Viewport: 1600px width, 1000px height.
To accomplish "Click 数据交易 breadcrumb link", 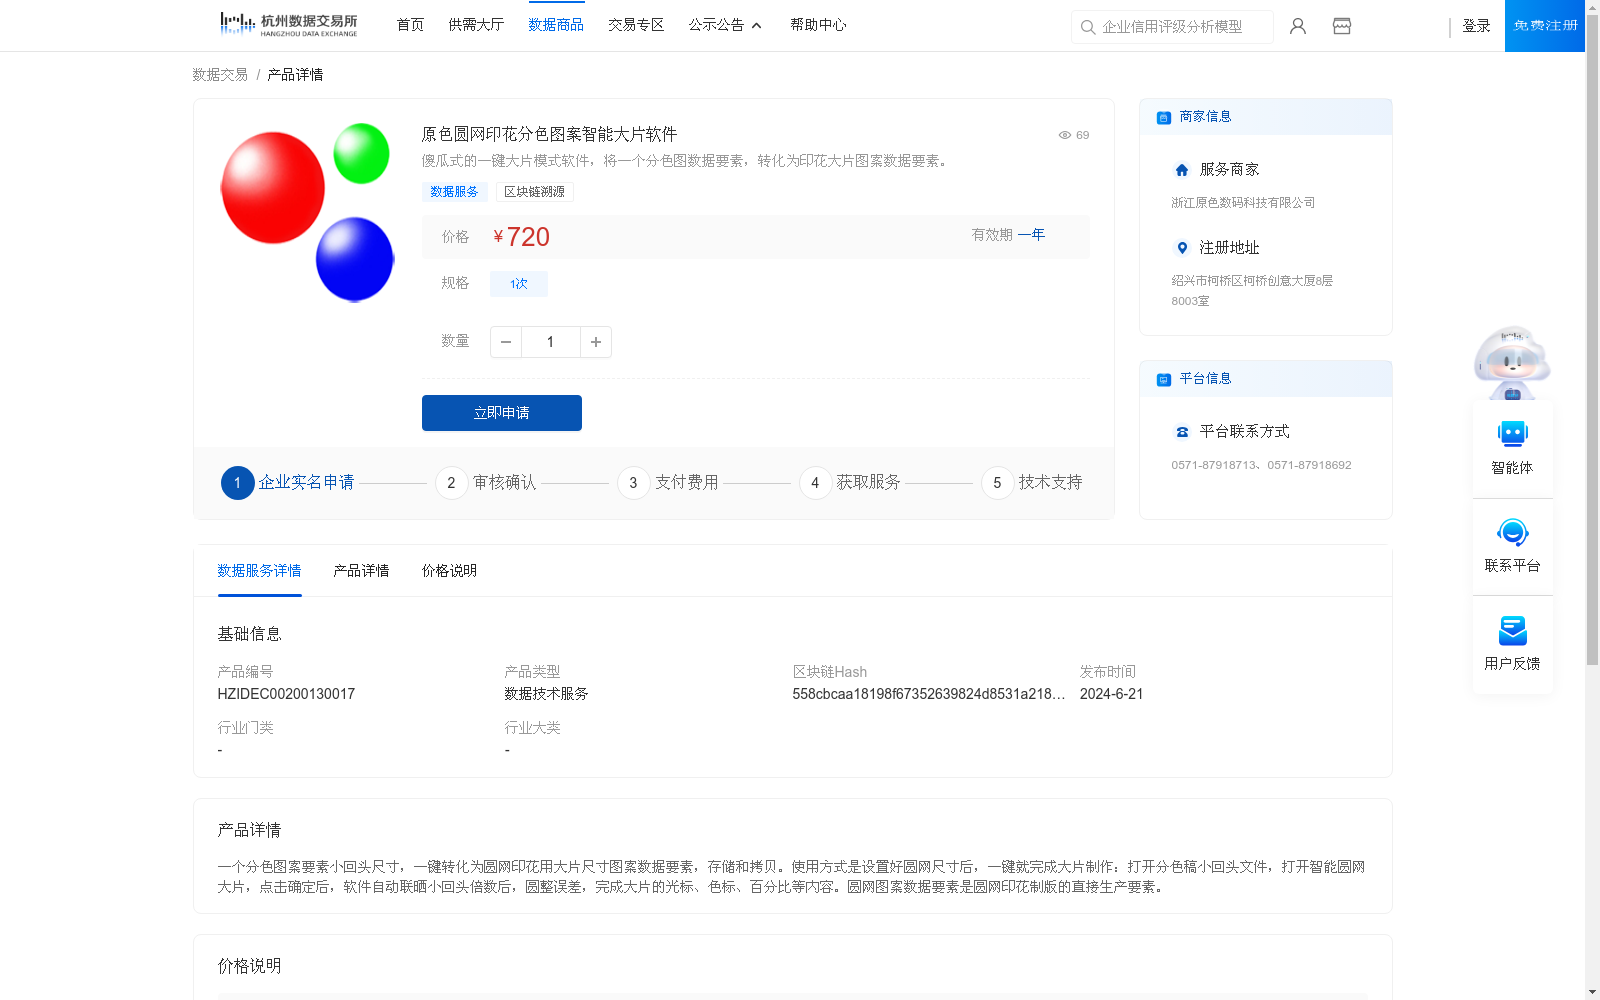I will click(220, 75).
